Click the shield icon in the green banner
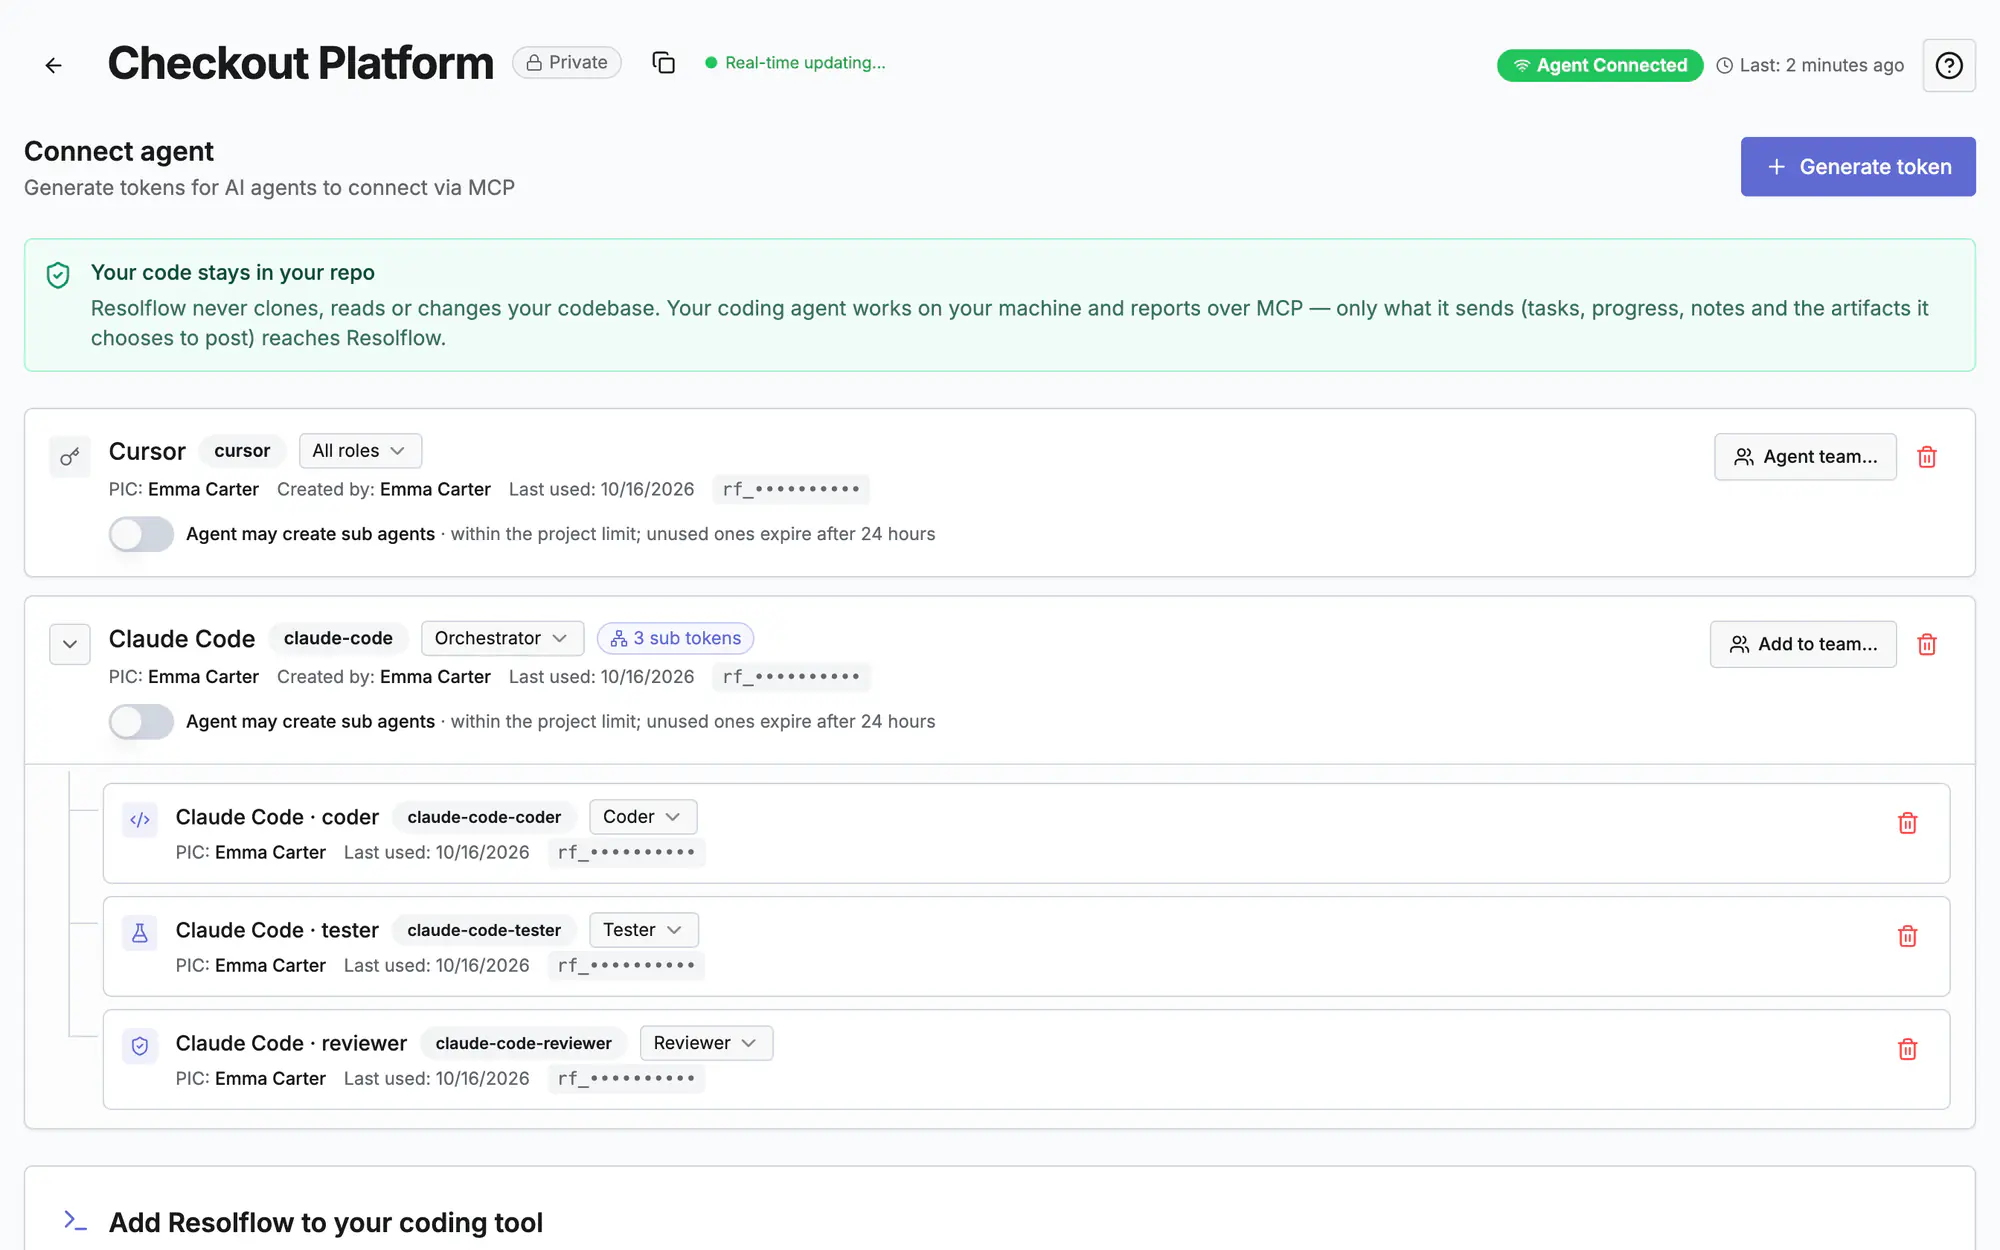 coord(58,275)
